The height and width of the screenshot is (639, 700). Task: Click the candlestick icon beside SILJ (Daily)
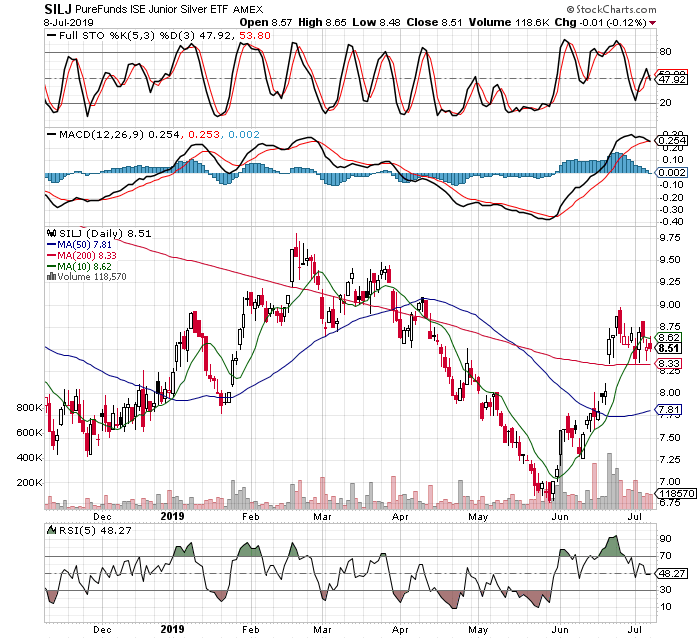[51, 233]
